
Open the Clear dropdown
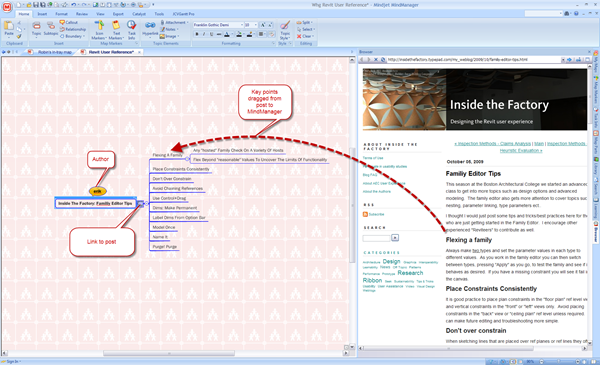pos(305,36)
